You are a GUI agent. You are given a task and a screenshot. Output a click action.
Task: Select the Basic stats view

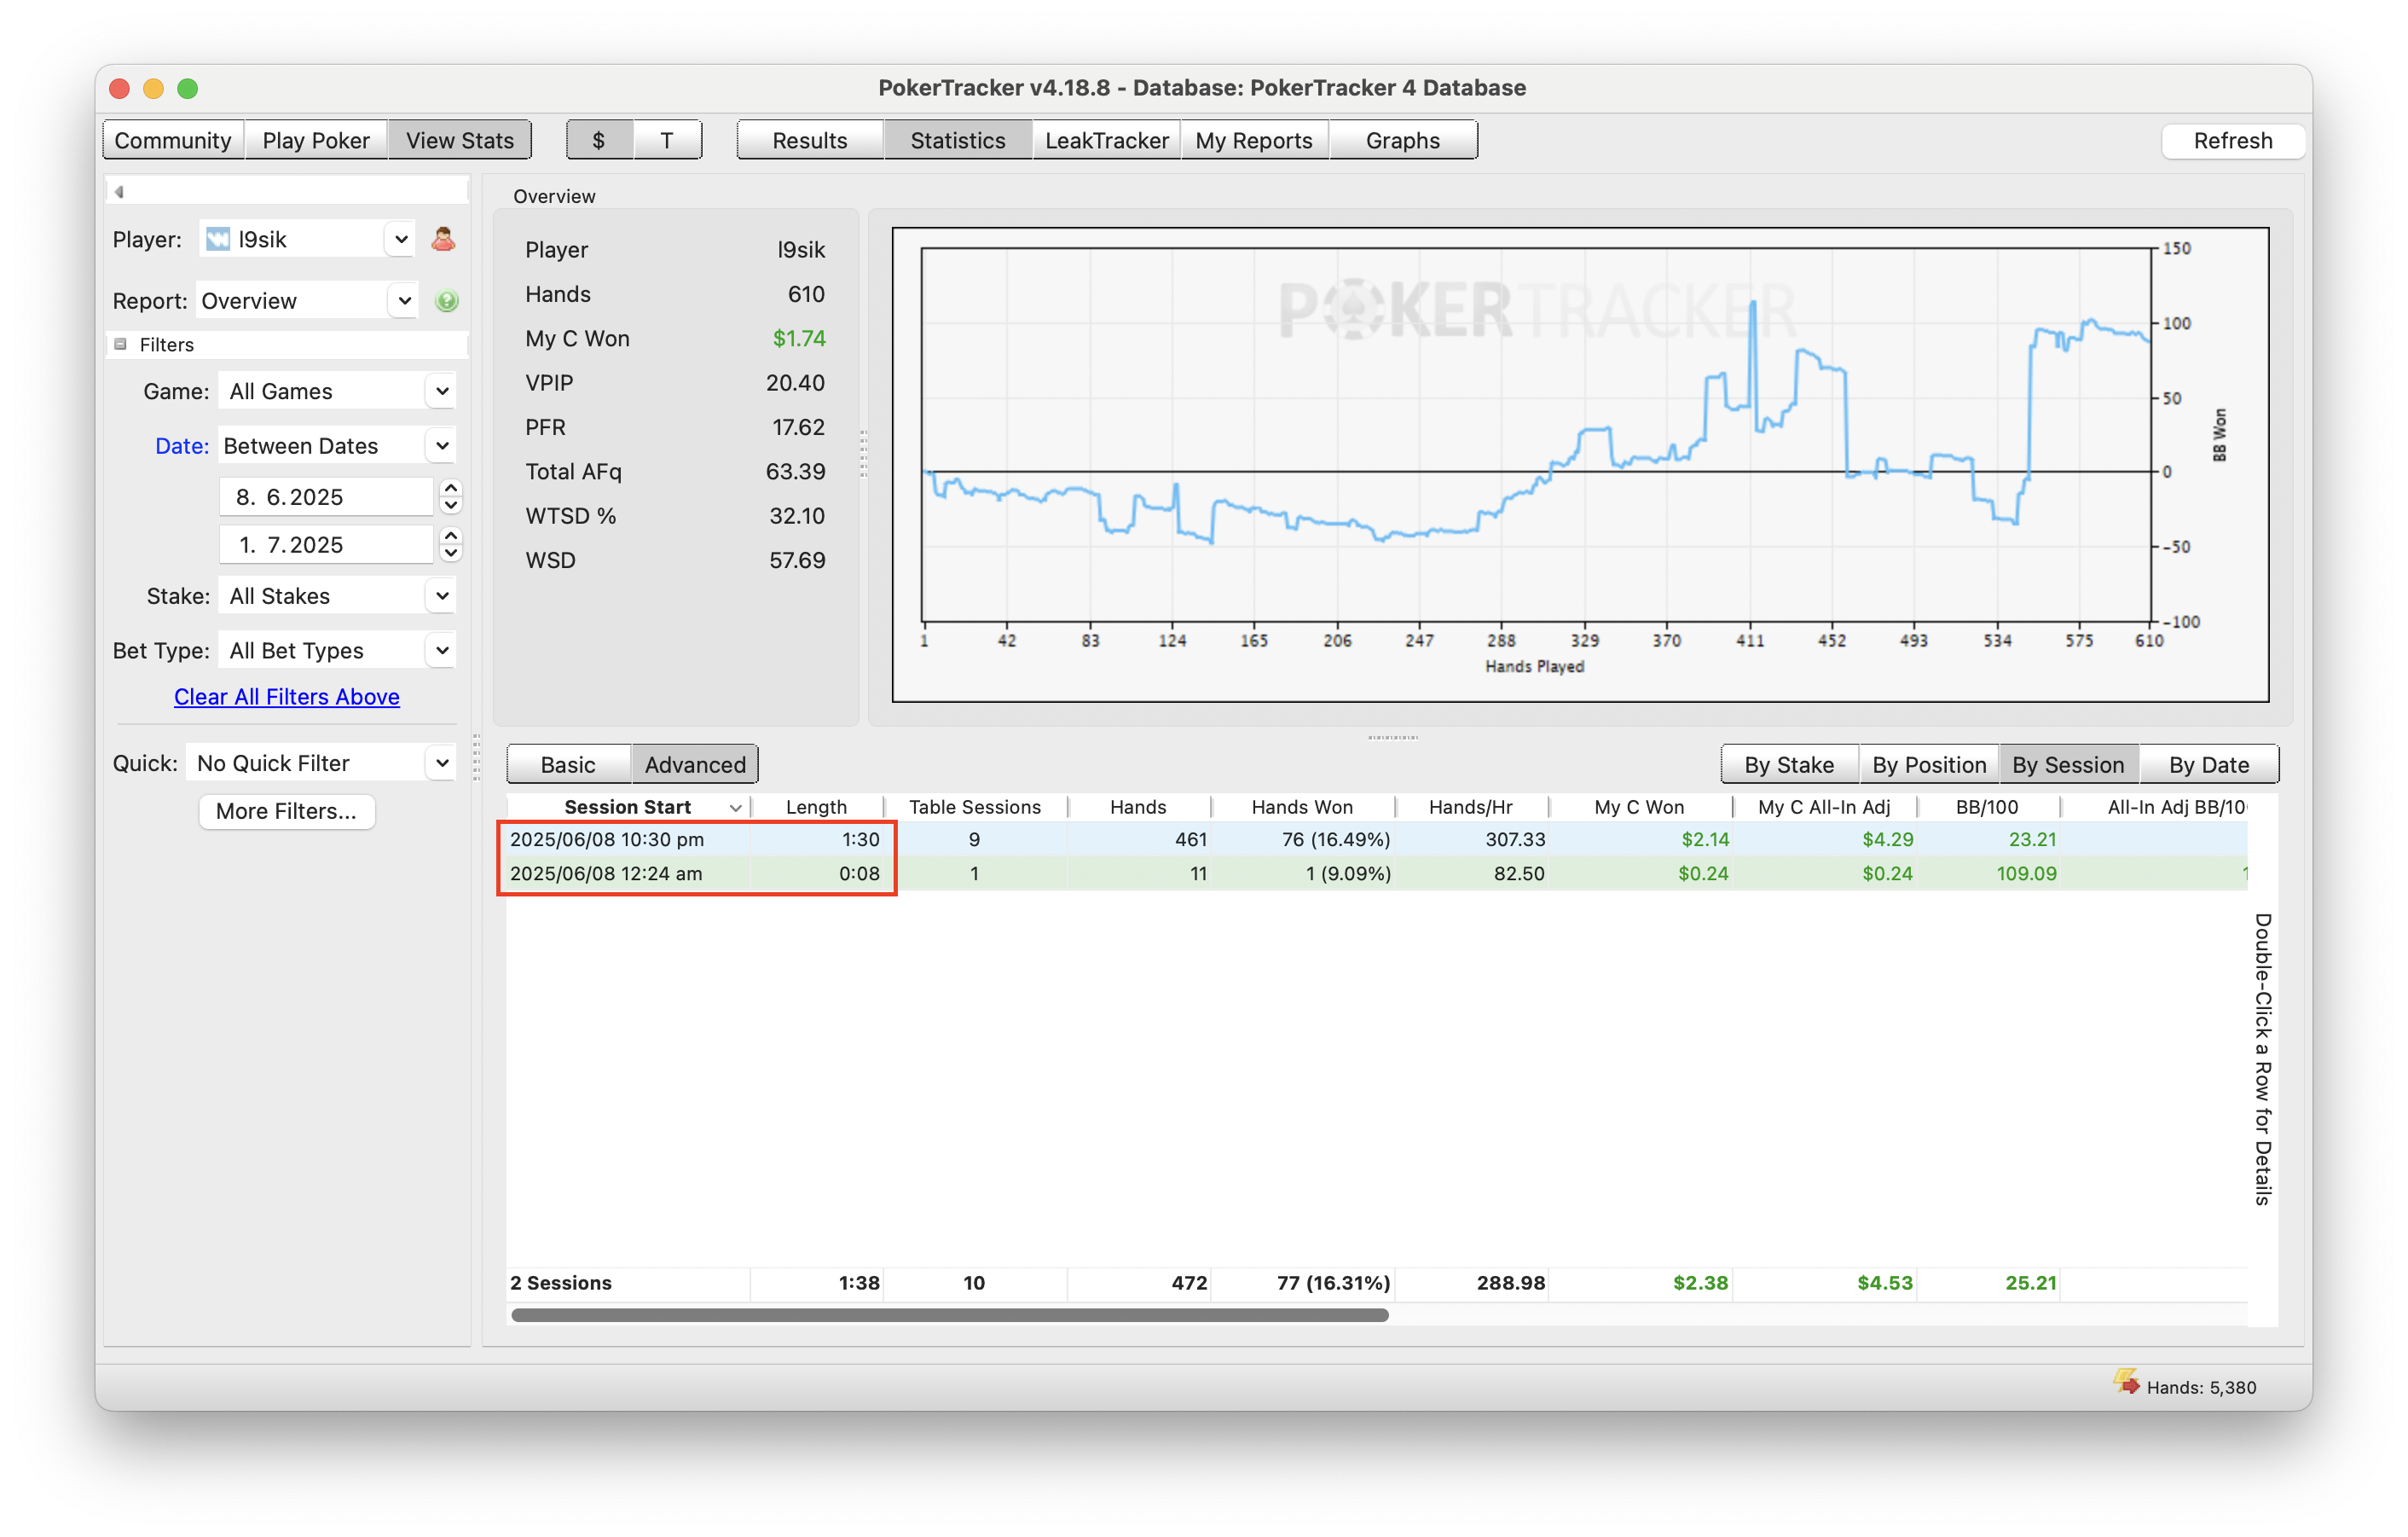click(x=568, y=765)
